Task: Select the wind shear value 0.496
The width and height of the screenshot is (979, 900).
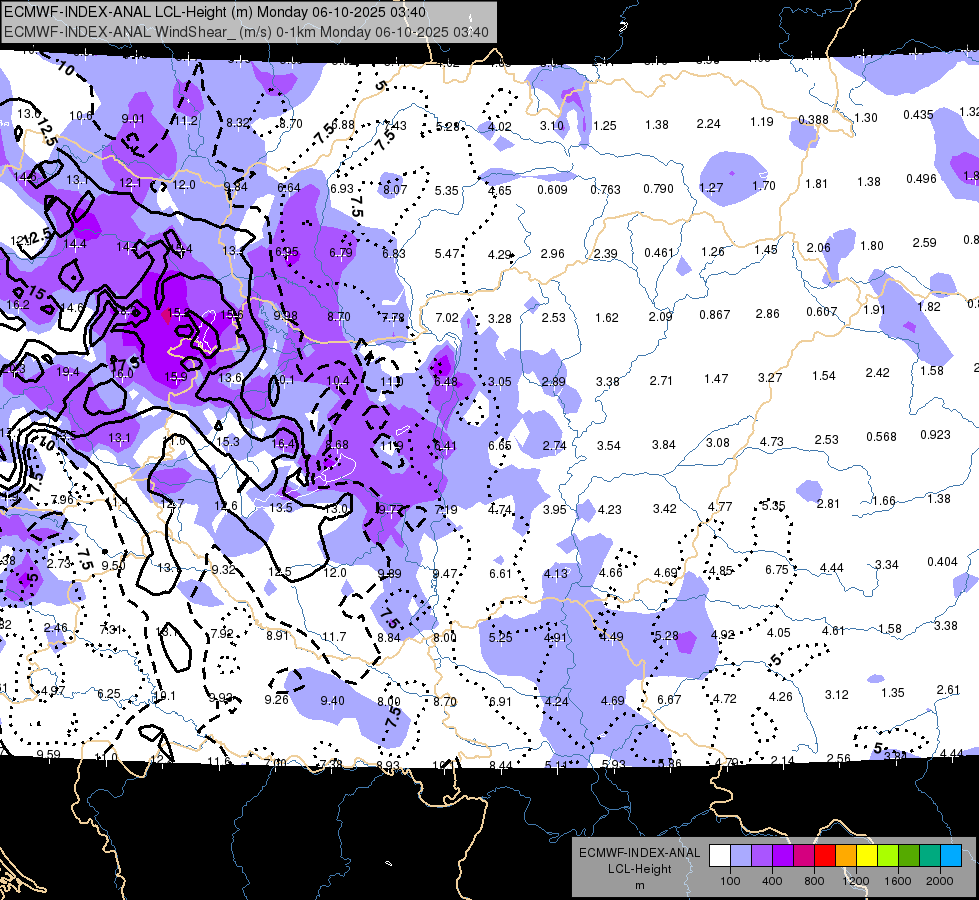Action: (922, 179)
